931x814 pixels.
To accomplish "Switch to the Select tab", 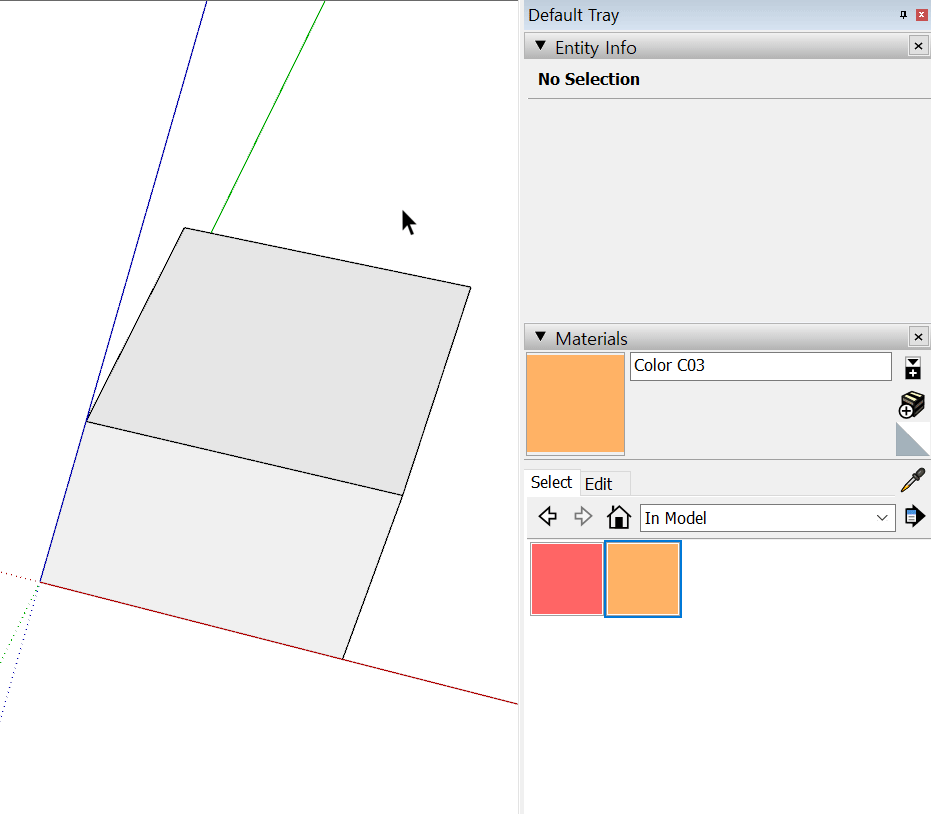I will click(x=551, y=483).
